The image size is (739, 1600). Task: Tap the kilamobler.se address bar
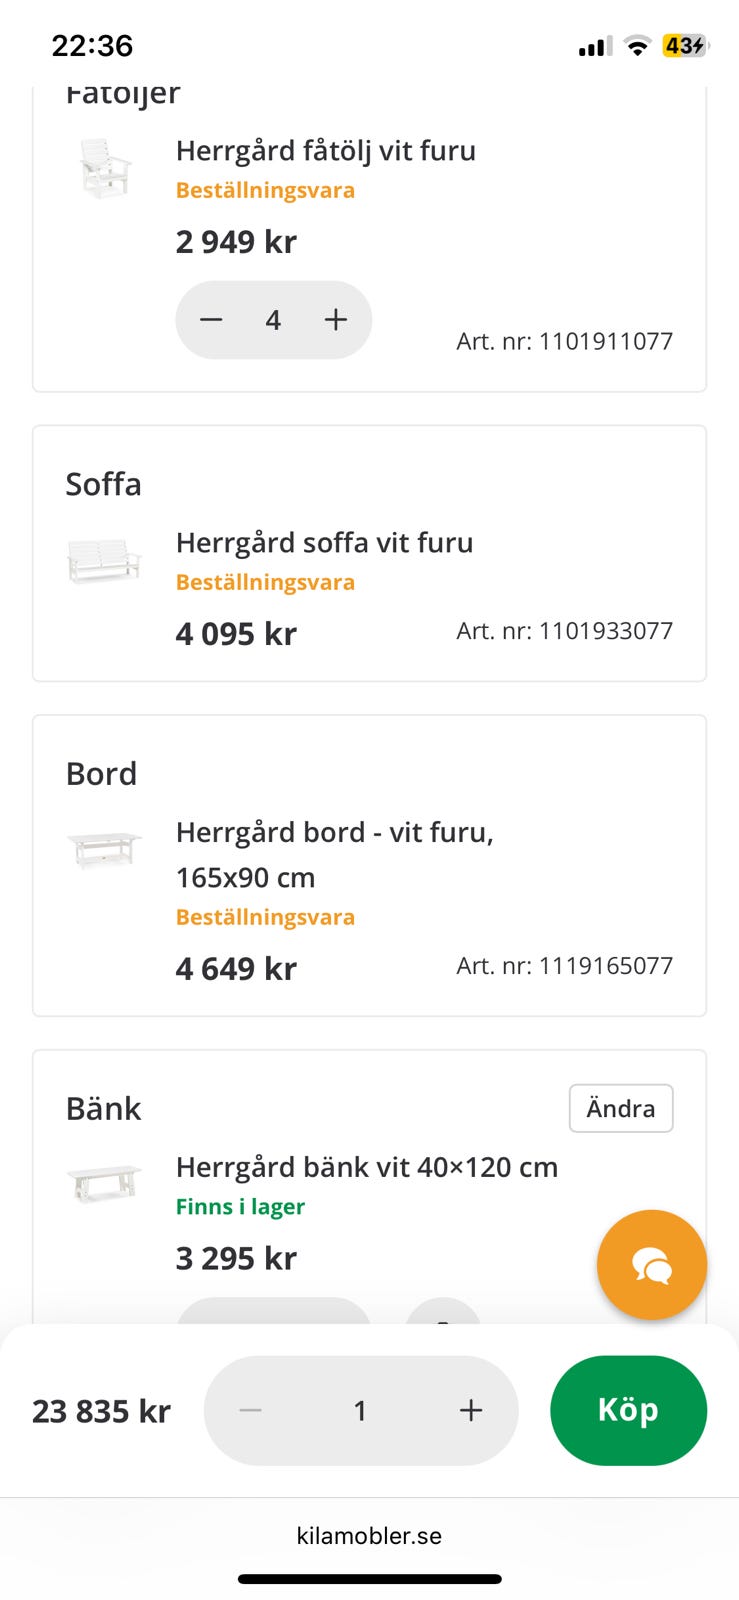tap(369, 1536)
